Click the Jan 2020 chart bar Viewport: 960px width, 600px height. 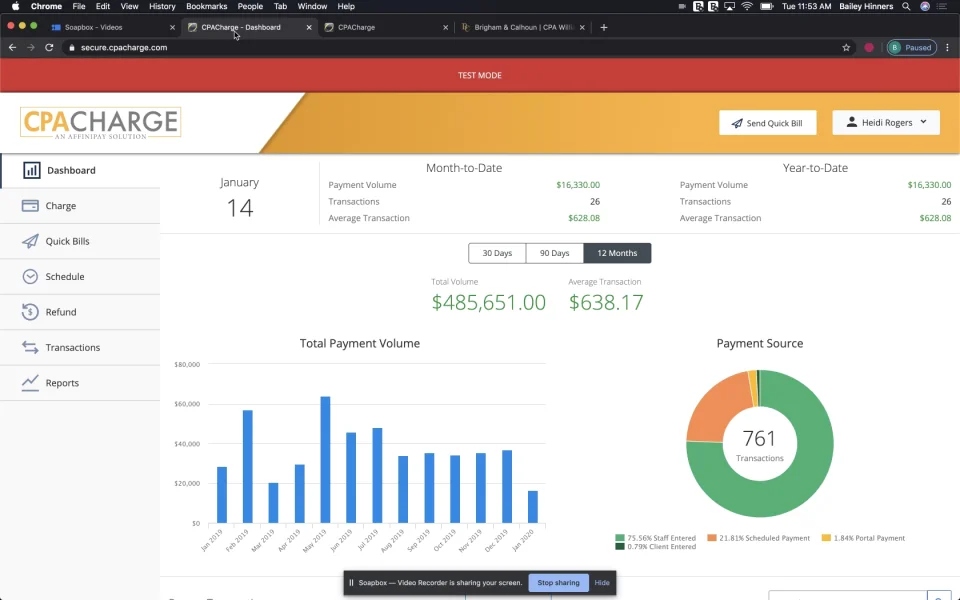533,507
